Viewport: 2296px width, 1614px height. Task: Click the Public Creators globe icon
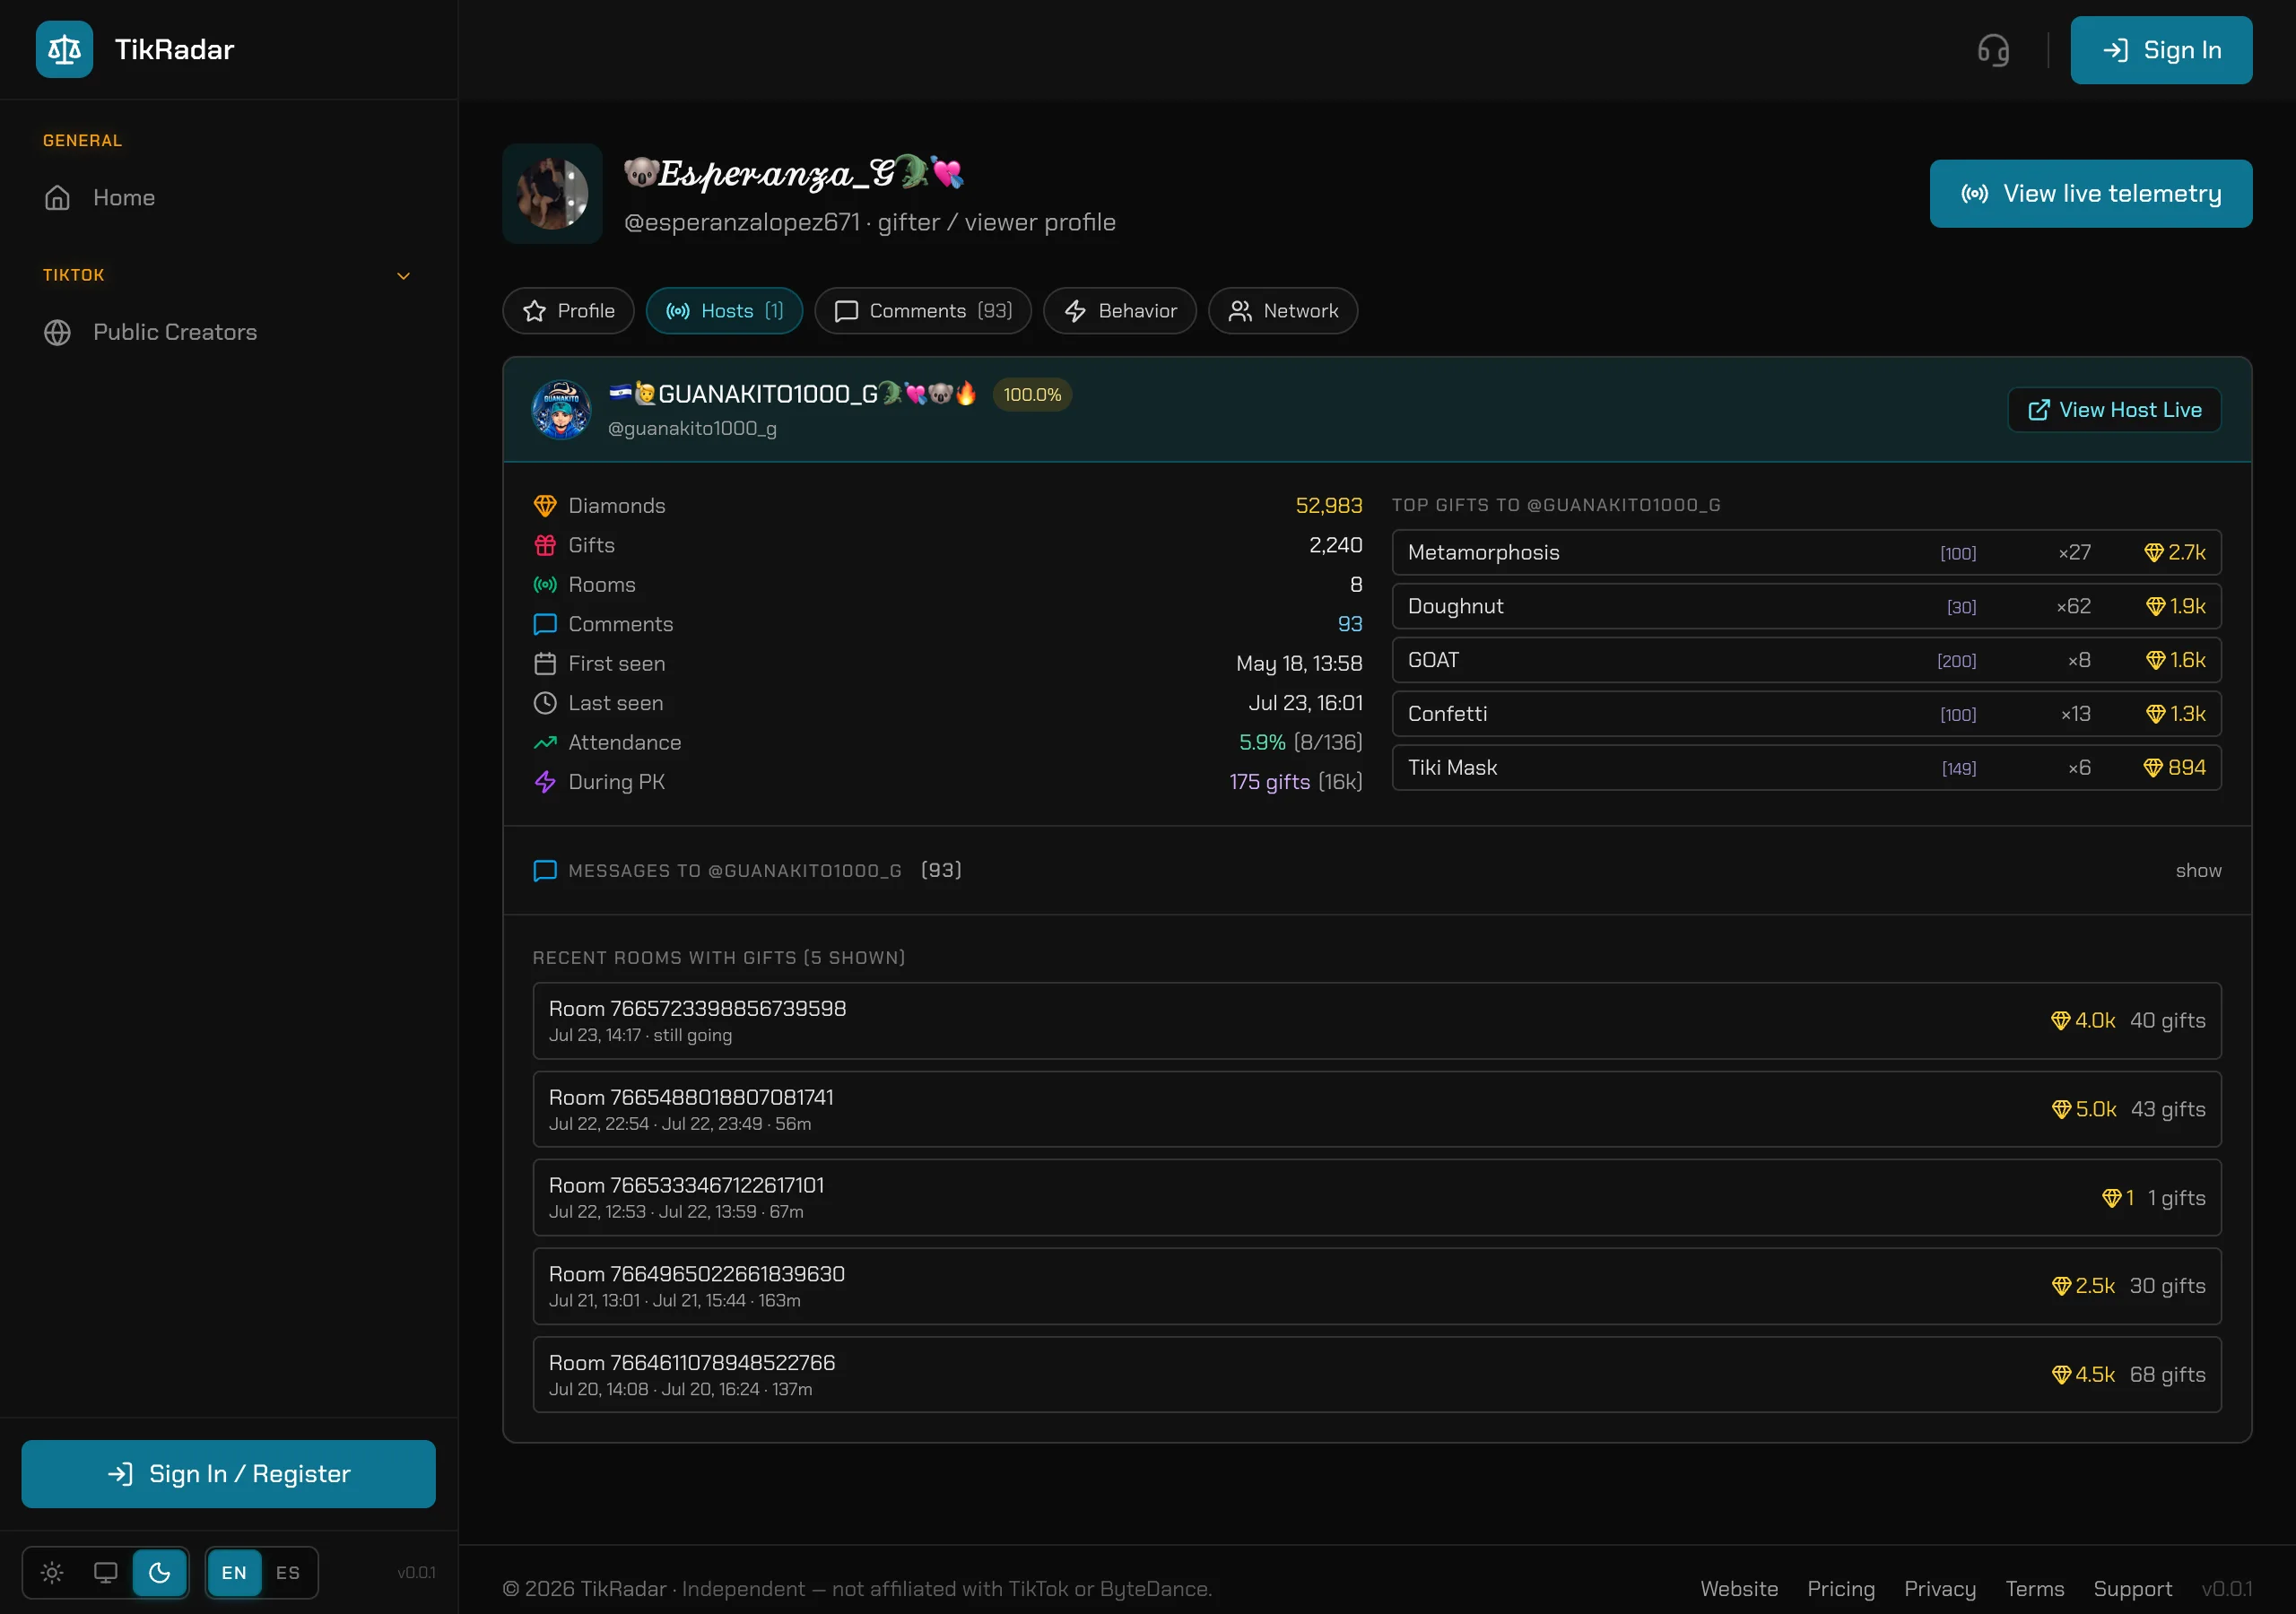pos(57,332)
